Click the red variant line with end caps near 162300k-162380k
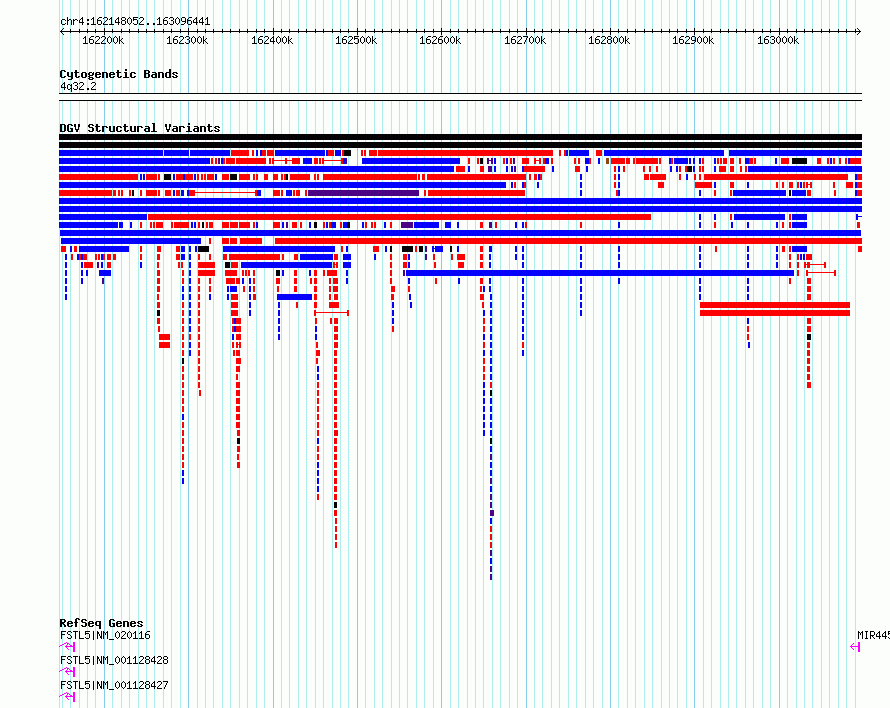890x708 pixels. 225,194
